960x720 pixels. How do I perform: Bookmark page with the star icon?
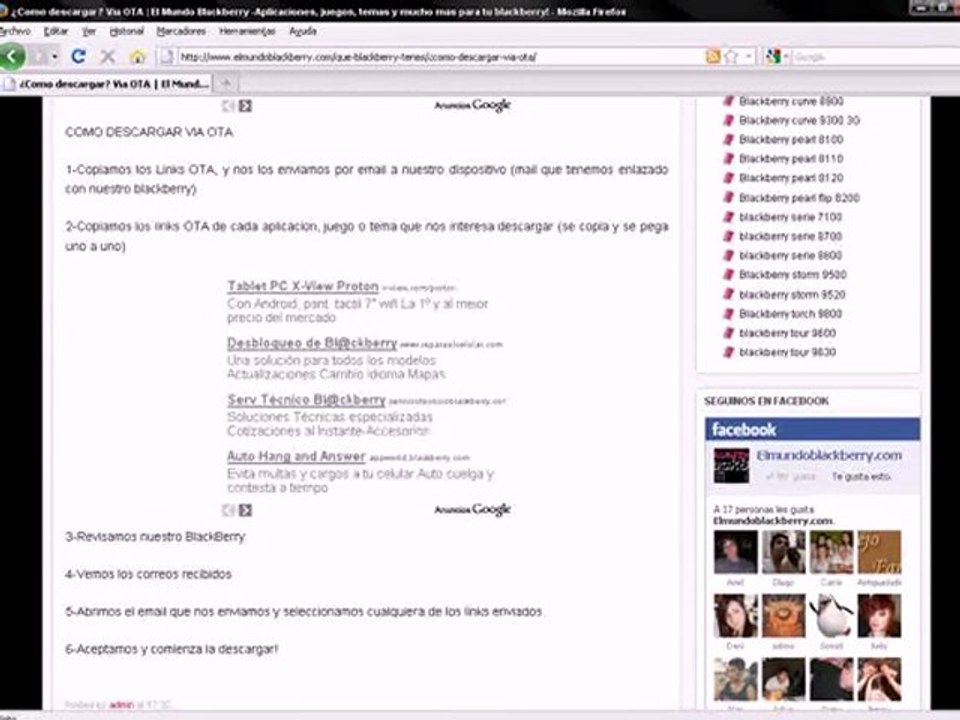(731, 57)
